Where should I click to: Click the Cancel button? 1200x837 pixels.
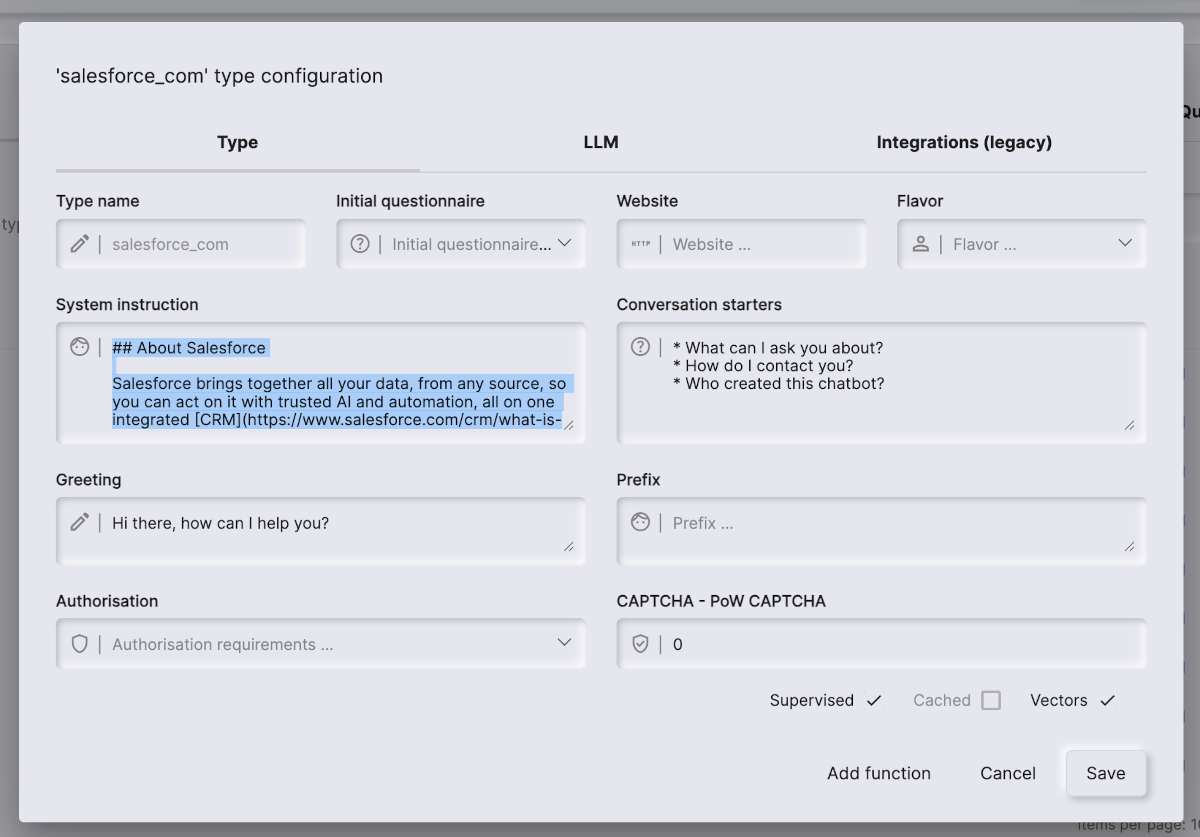point(1008,773)
